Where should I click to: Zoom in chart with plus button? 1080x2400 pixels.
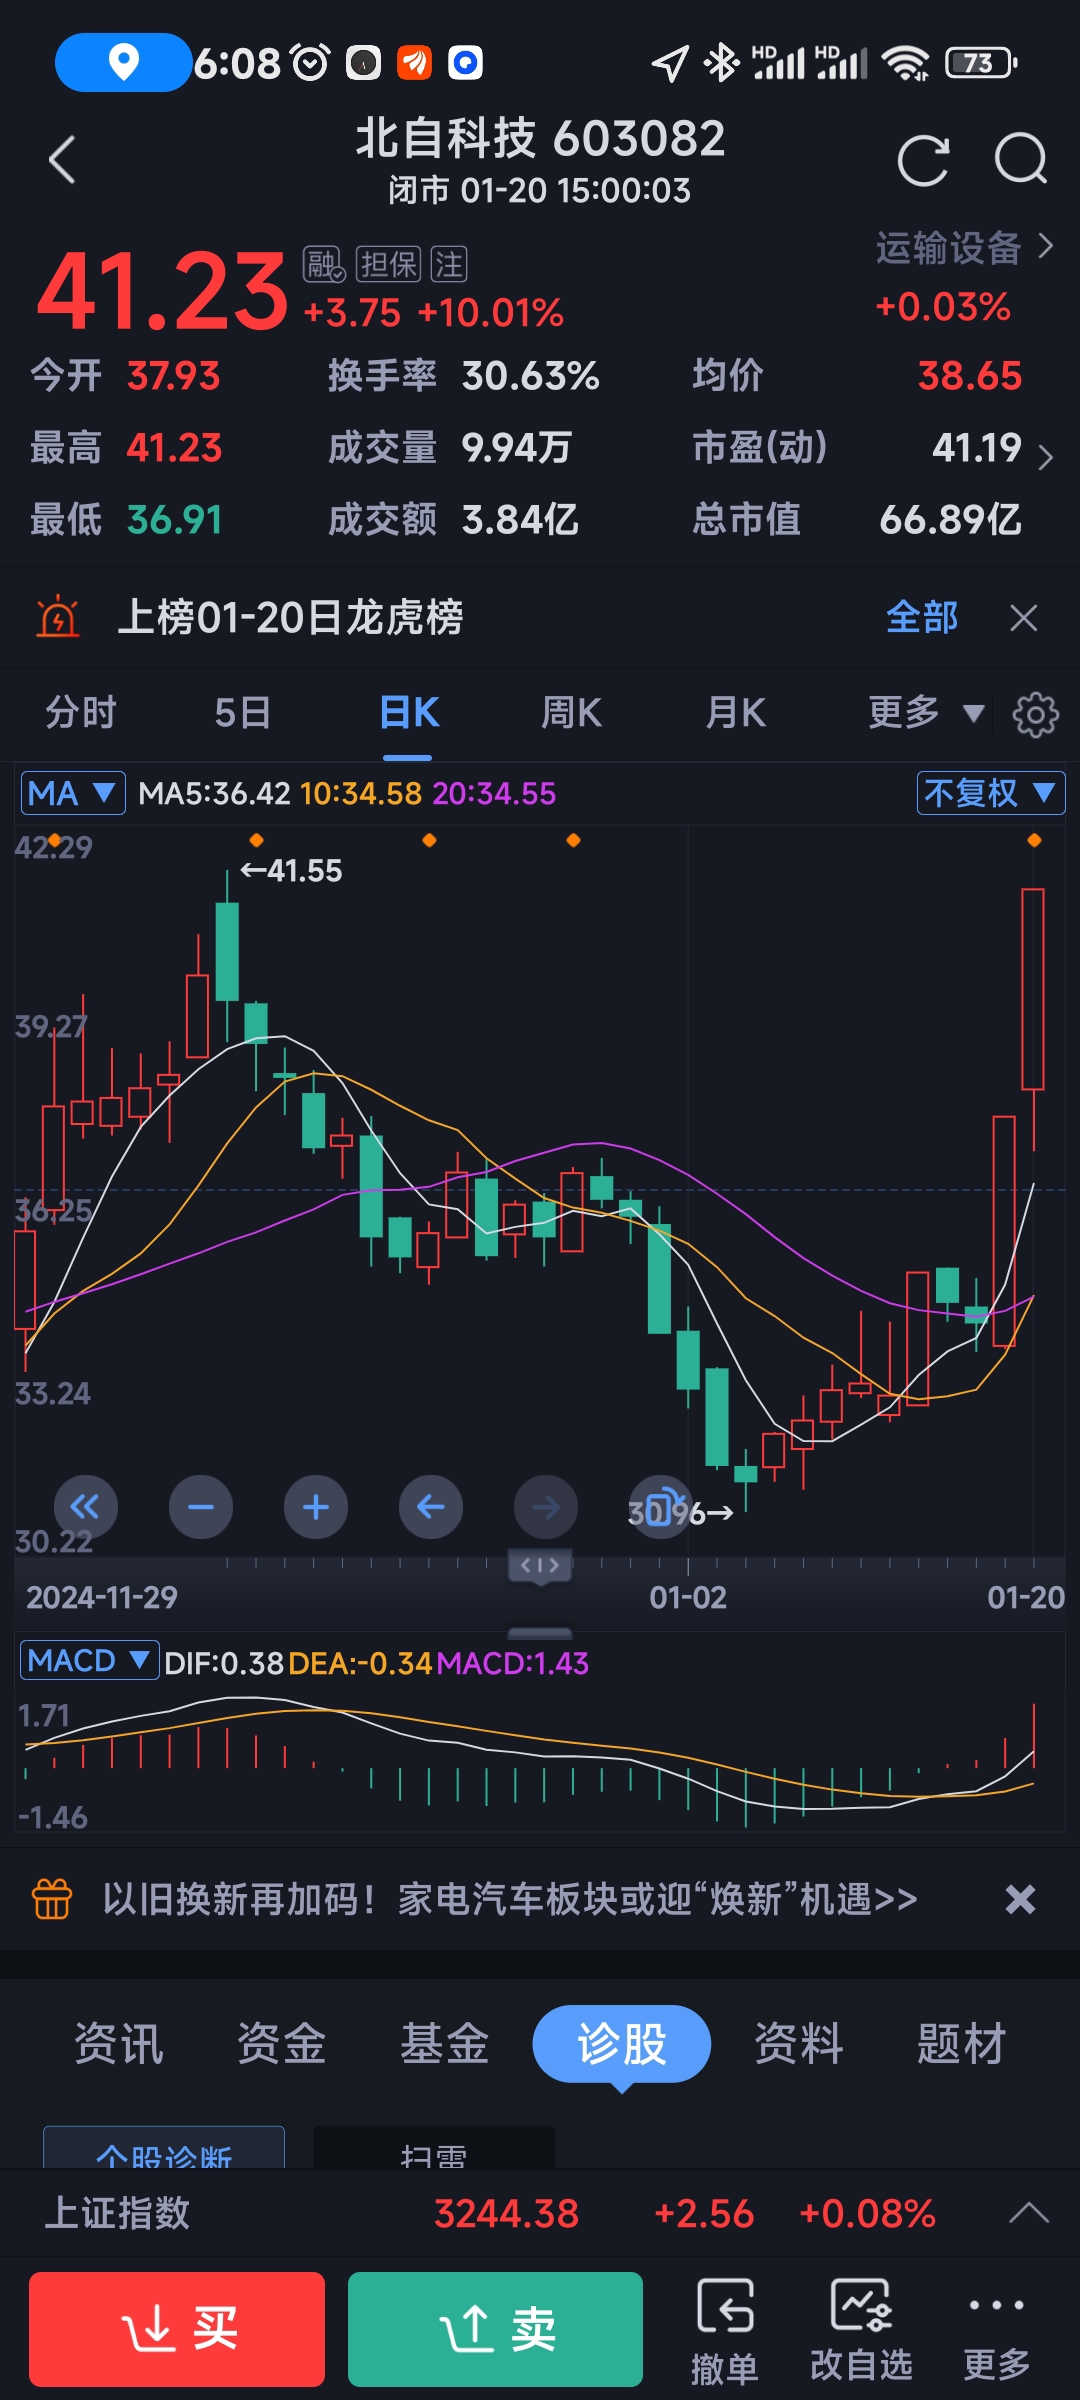tap(316, 1507)
